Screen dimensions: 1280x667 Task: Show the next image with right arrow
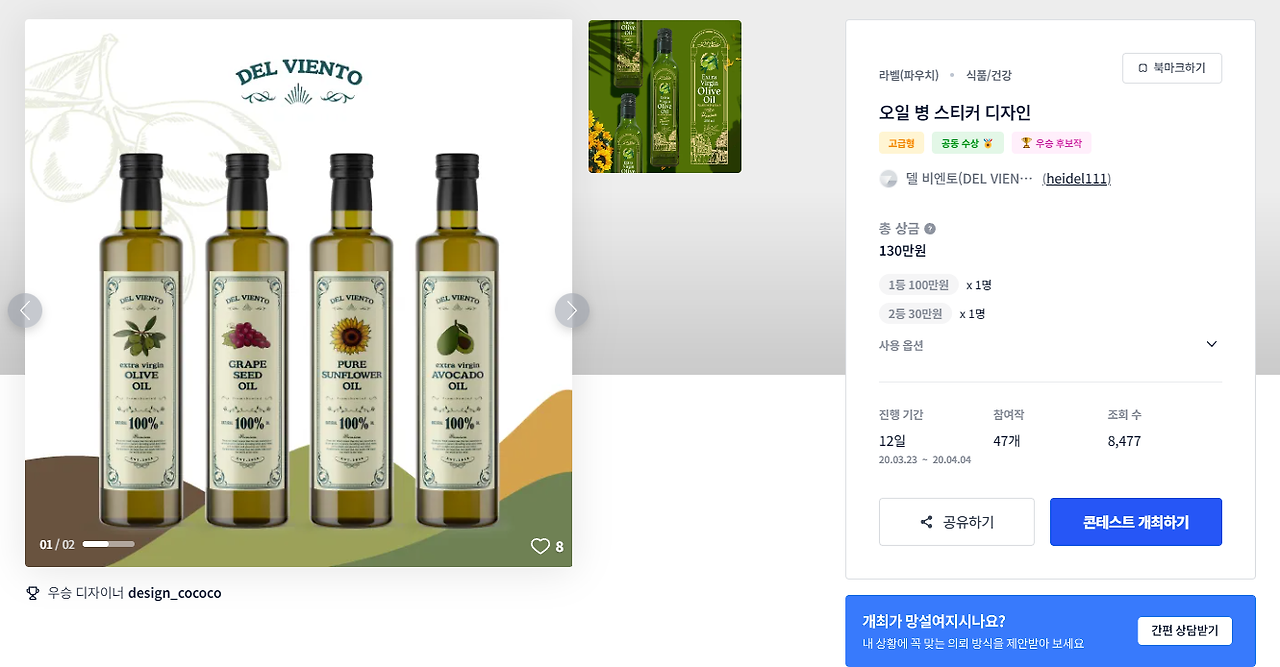tap(572, 311)
